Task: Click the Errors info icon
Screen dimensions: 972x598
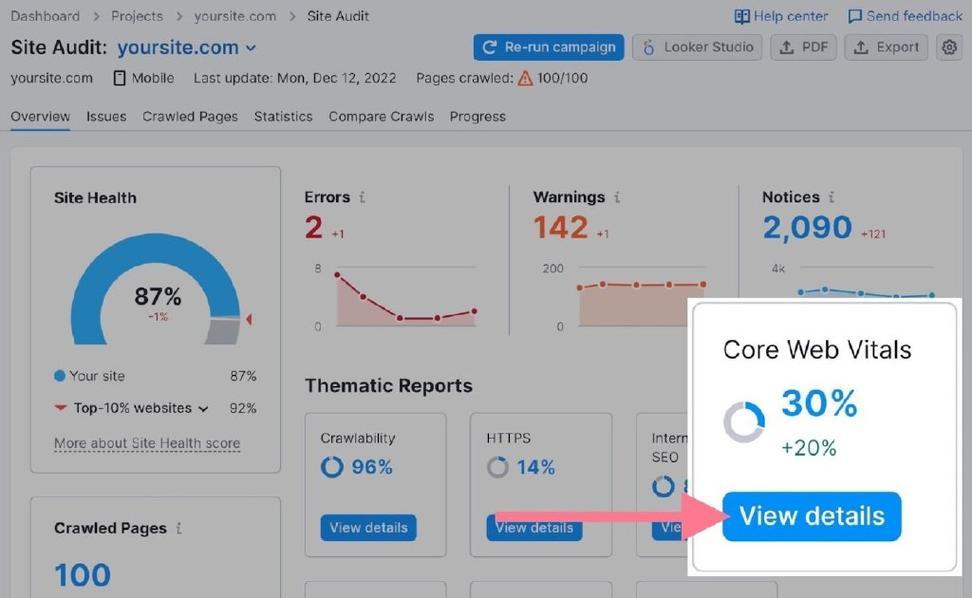Action: click(x=362, y=197)
